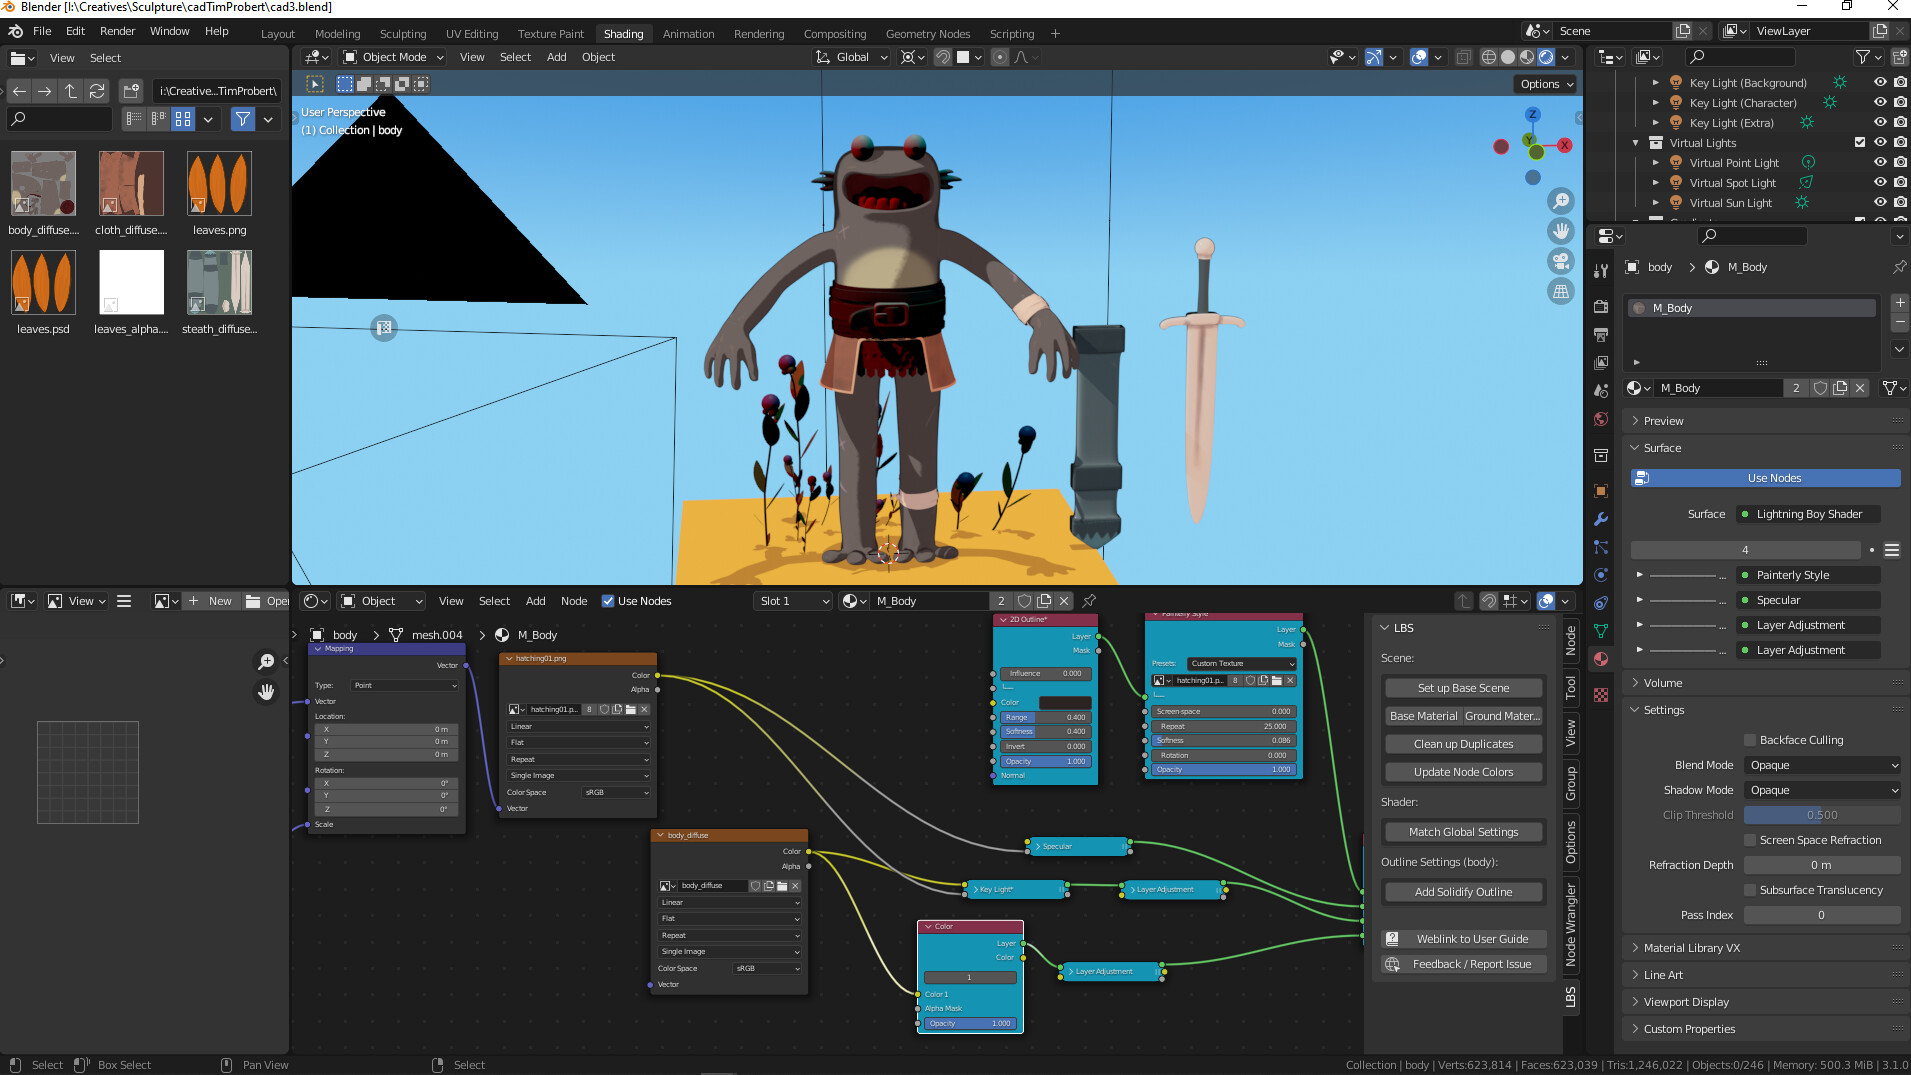
Task: Toggle Use Nodes checkbox in node editor
Action: (x=608, y=601)
